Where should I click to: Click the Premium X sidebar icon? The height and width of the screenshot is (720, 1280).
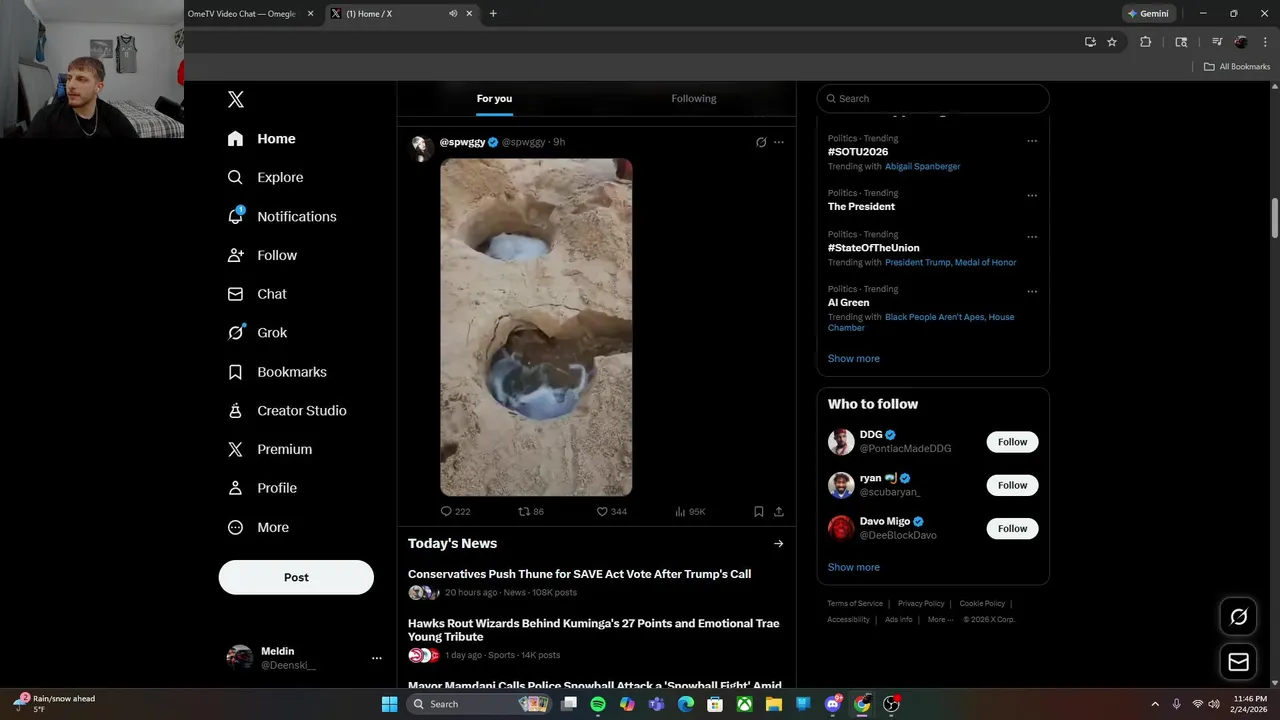point(235,450)
